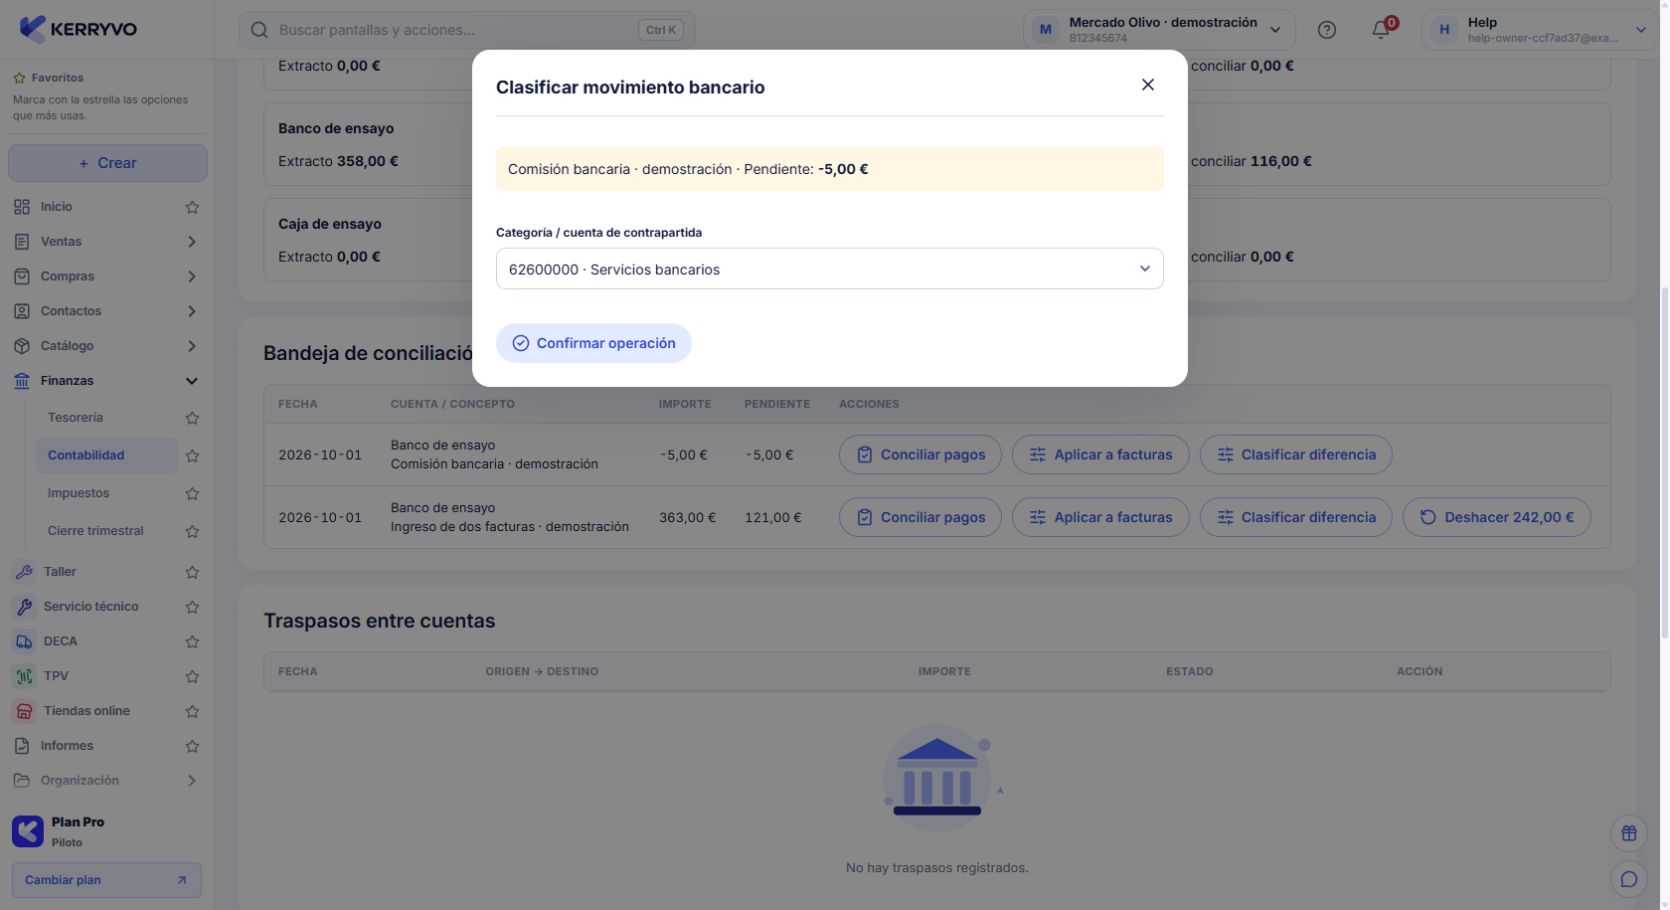The image size is (1670, 910).
Task: Expand the Mercado Olivo company selector
Action: (1159, 30)
